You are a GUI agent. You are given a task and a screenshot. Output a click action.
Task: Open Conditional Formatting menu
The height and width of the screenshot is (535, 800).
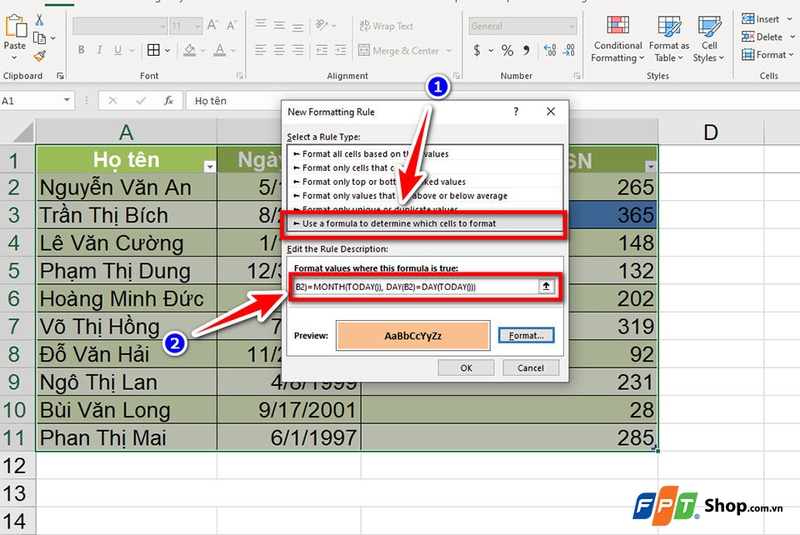point(618,39)
